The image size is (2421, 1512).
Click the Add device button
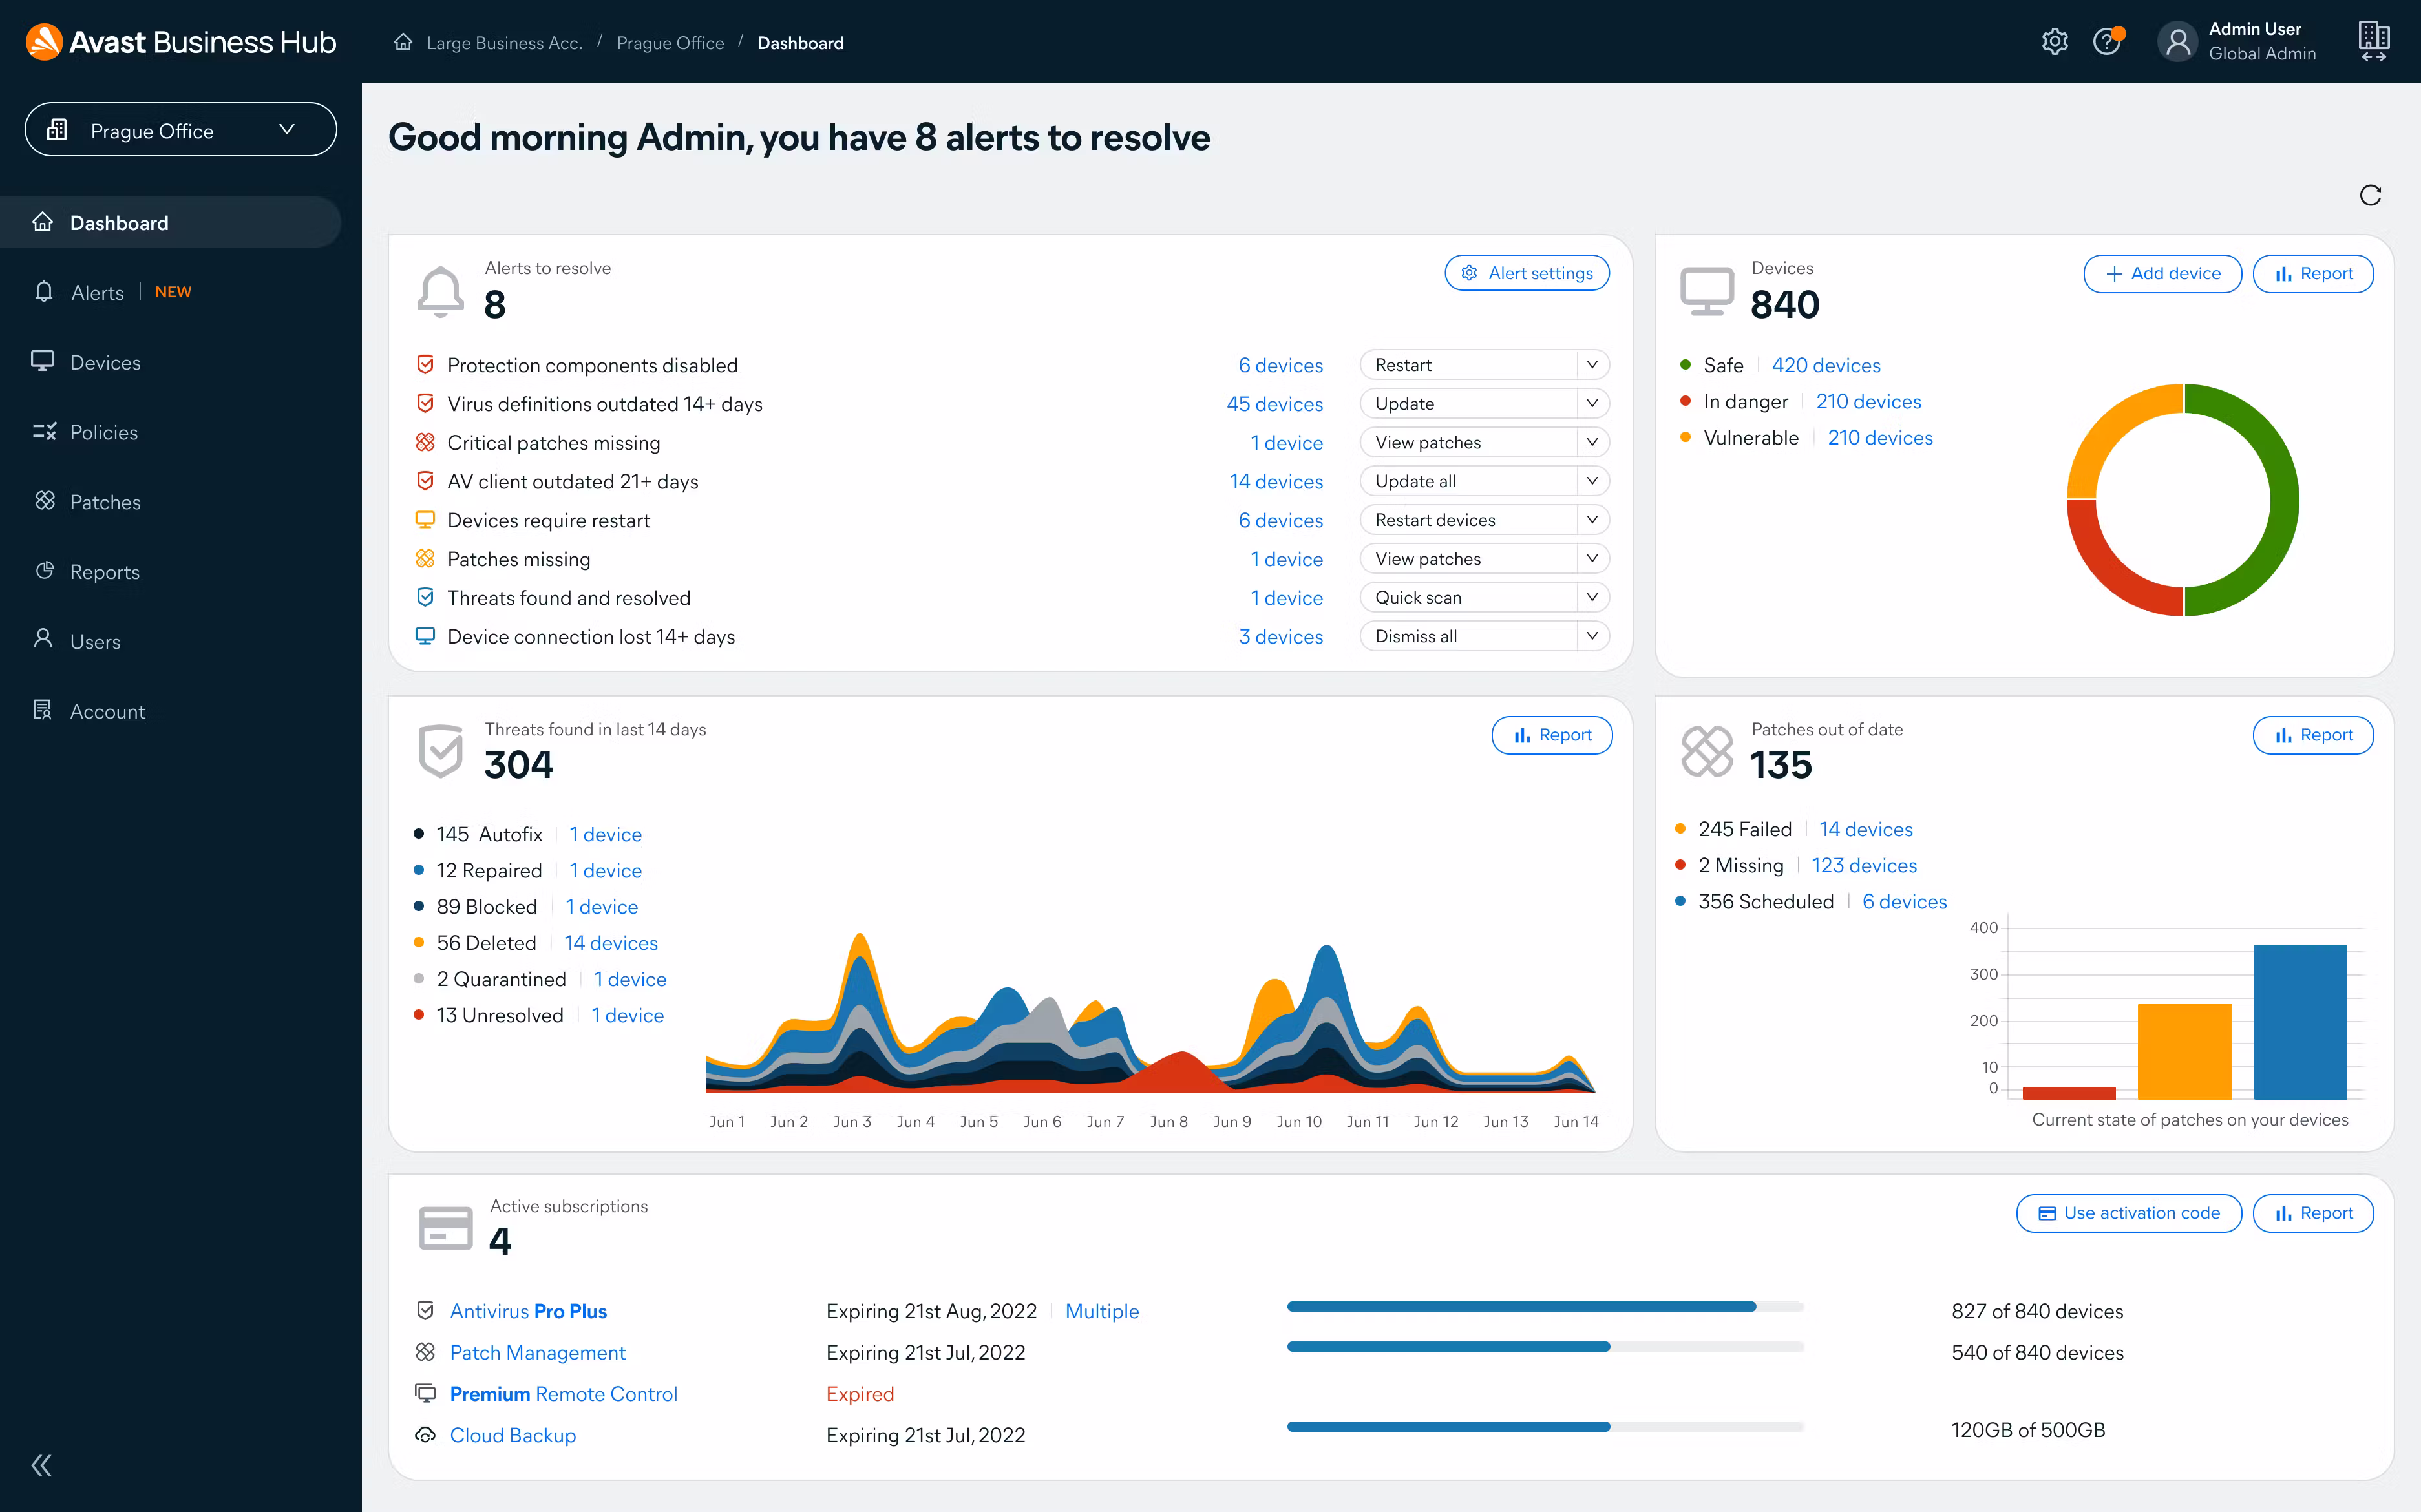[2161, 273]
